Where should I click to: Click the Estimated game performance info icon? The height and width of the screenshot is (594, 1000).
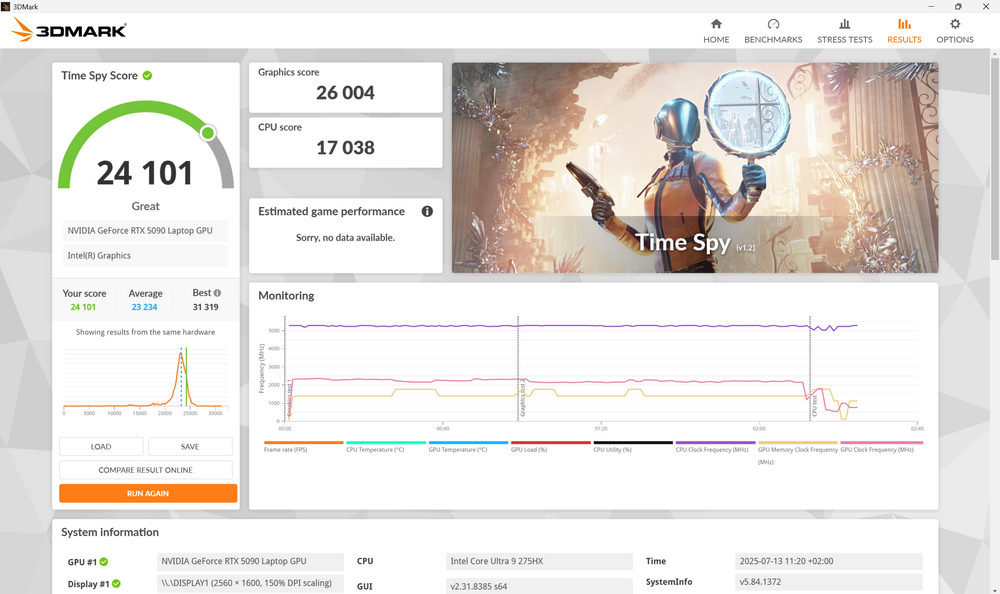(x=427, y=212)
